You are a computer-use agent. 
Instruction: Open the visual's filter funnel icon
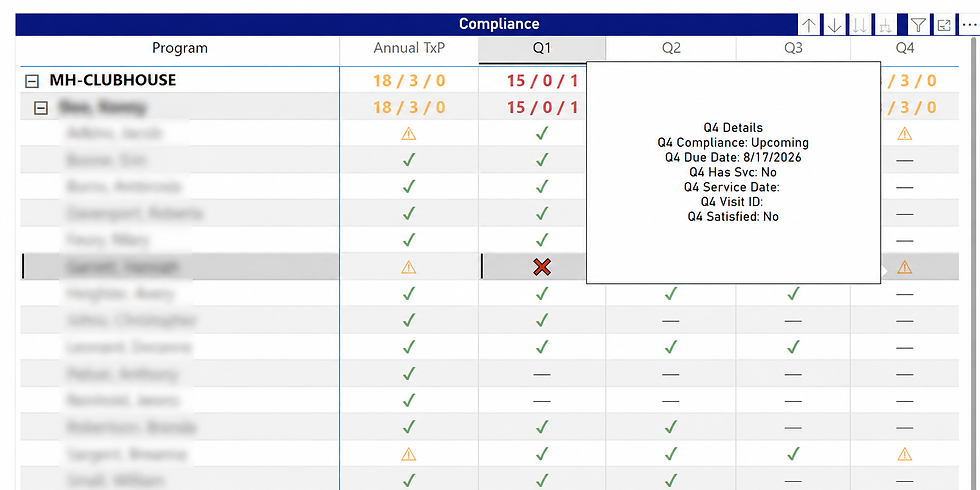tap(918, 26)
